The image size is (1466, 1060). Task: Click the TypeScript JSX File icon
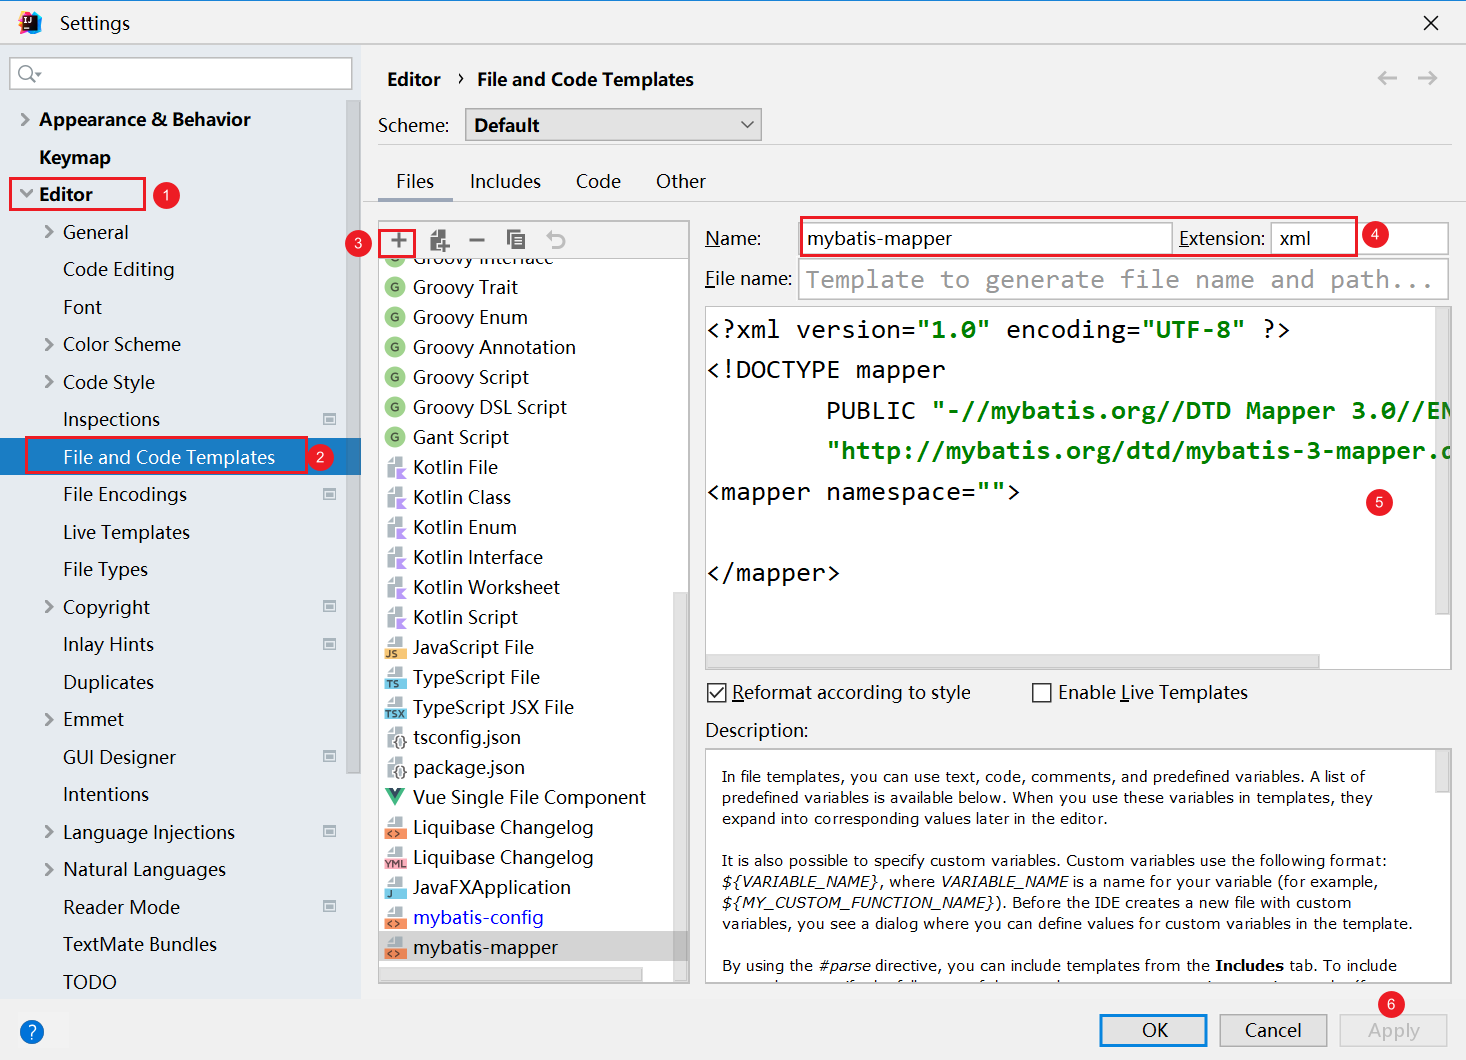tap(395, 707)
